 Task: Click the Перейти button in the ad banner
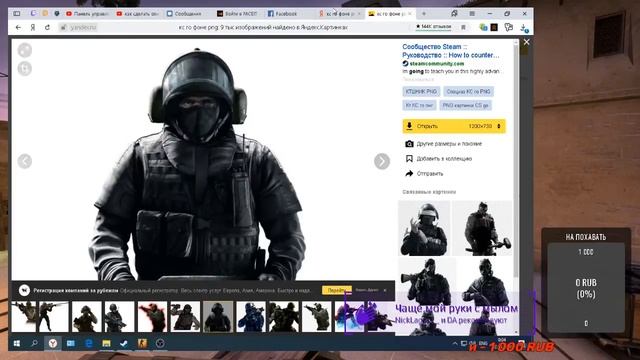pos(336,290)
